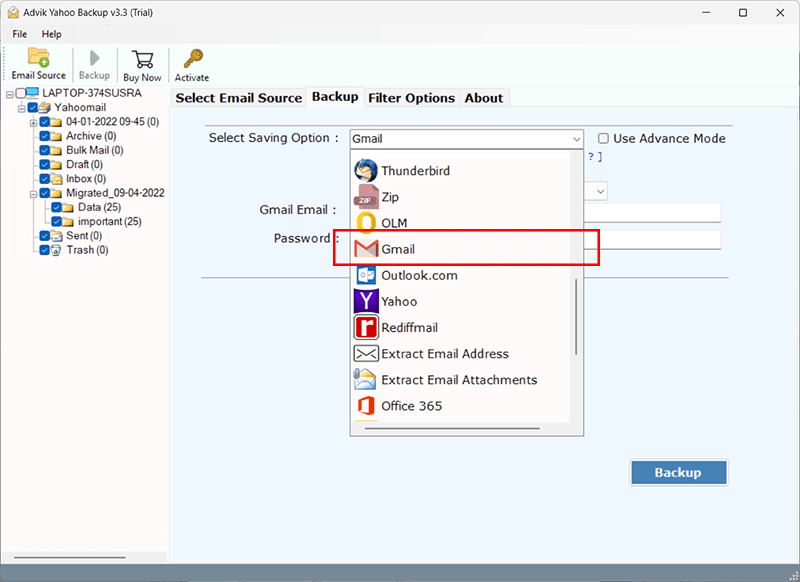This screenshot has height=582, width=800.
Task: Open the File menu
Action: tap(20, 34)
